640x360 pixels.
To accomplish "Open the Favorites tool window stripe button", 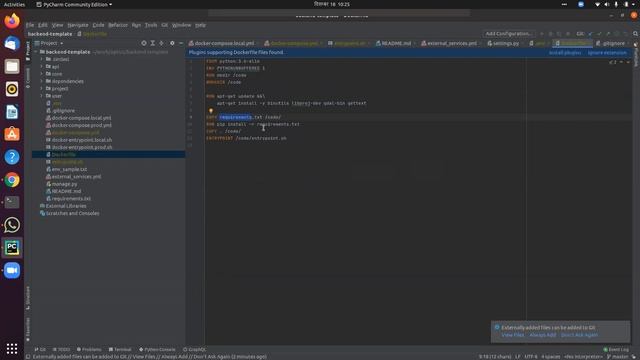I will (x=28, y=329).
